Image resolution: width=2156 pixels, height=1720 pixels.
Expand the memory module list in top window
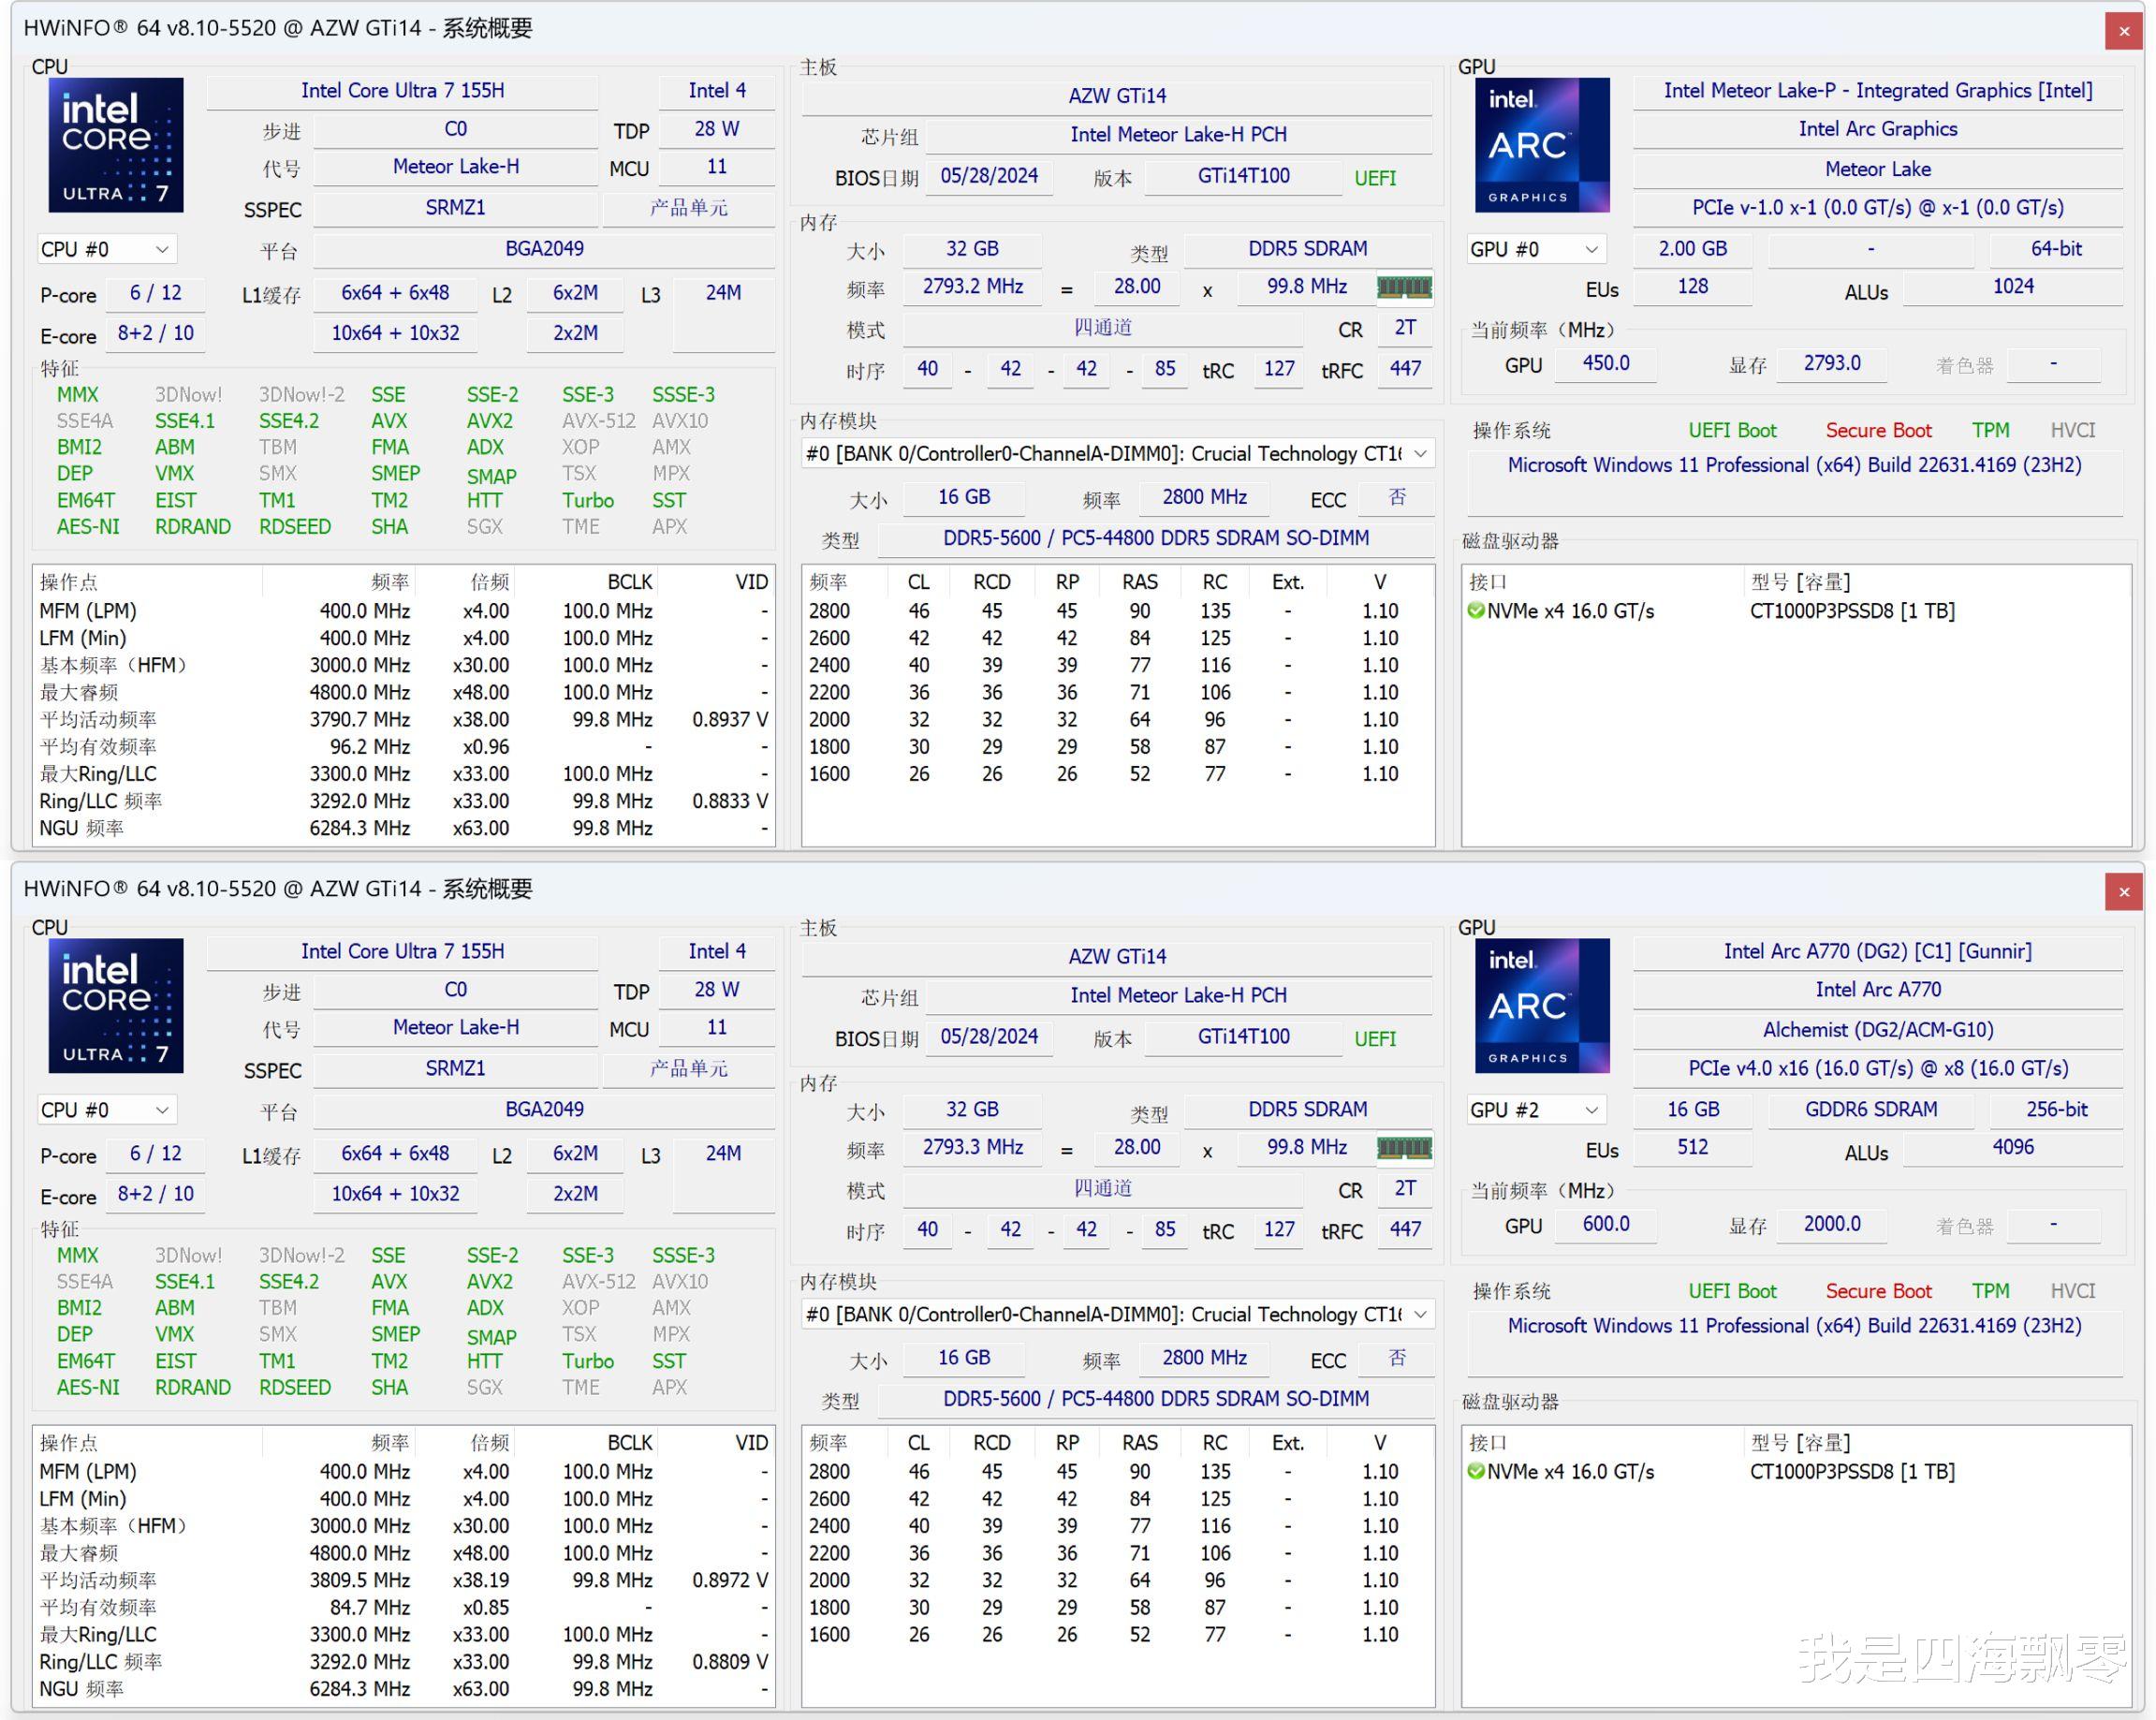pyautogui.click(x=1420, y=454)
